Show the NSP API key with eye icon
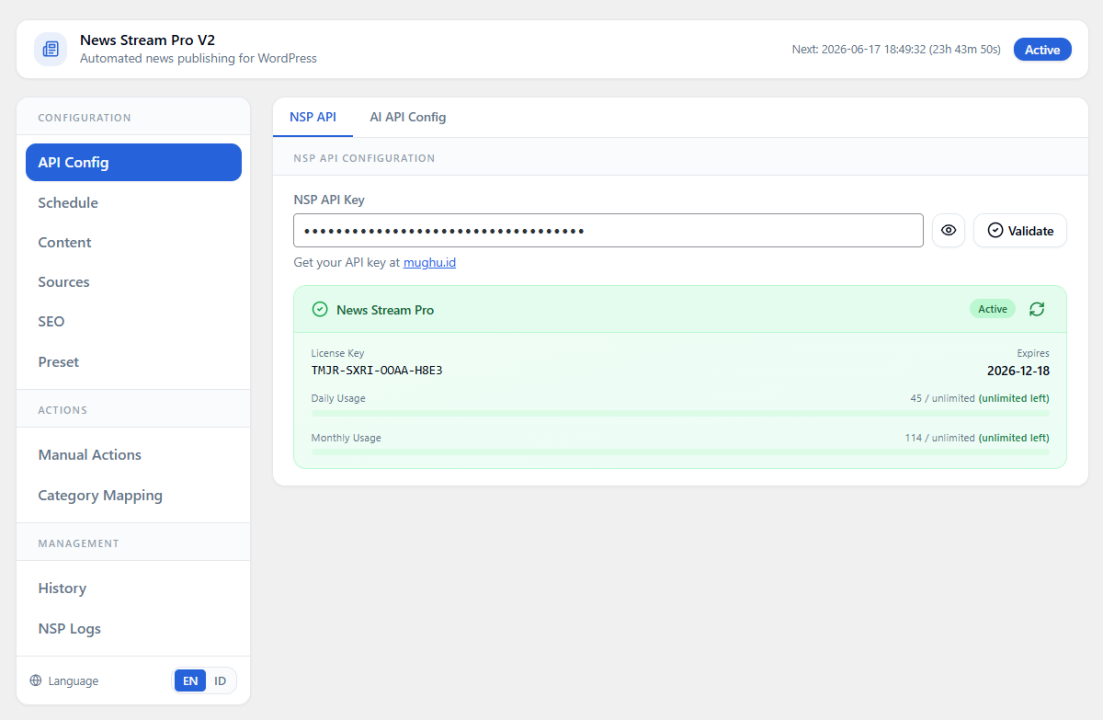 pyautogui.click(x=948, y=231)
